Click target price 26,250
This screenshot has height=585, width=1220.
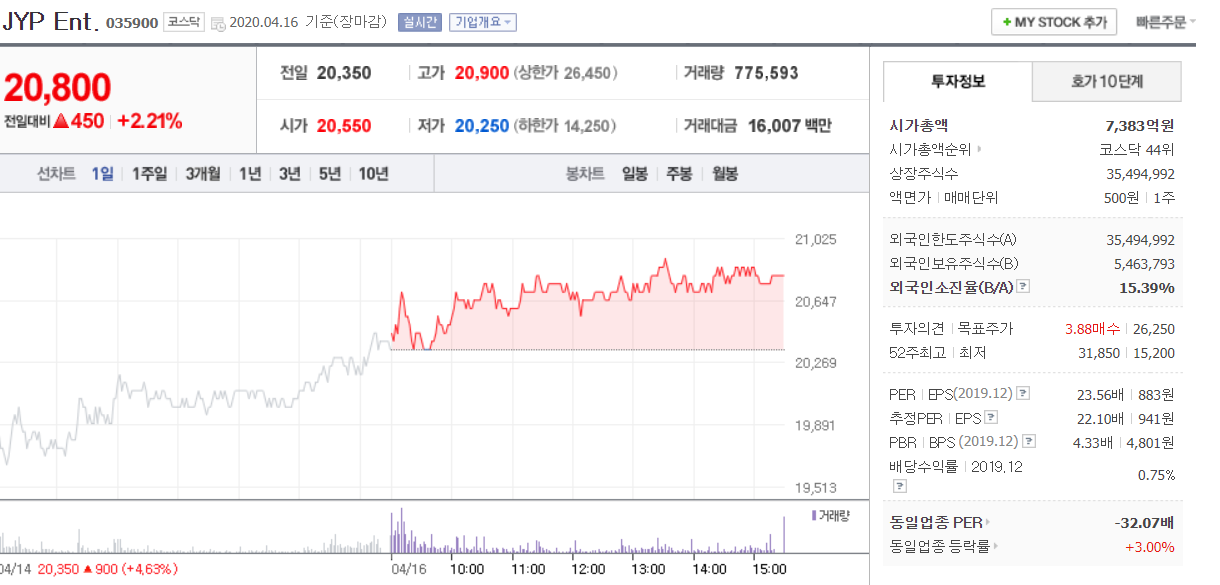click(1155, 328)
